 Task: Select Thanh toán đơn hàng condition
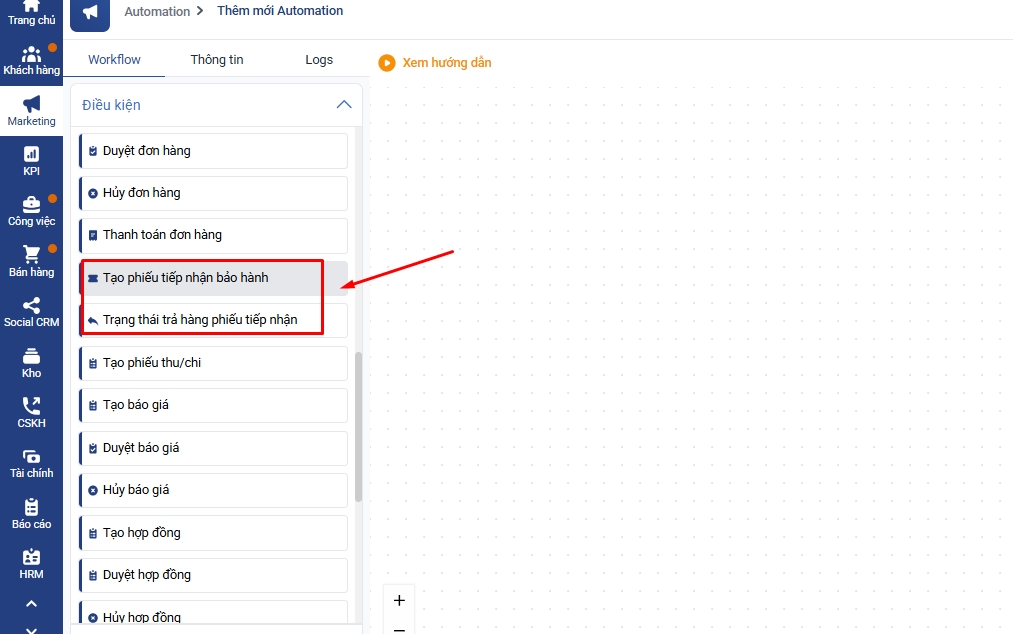pyautogui.click(x=213, y=235)
